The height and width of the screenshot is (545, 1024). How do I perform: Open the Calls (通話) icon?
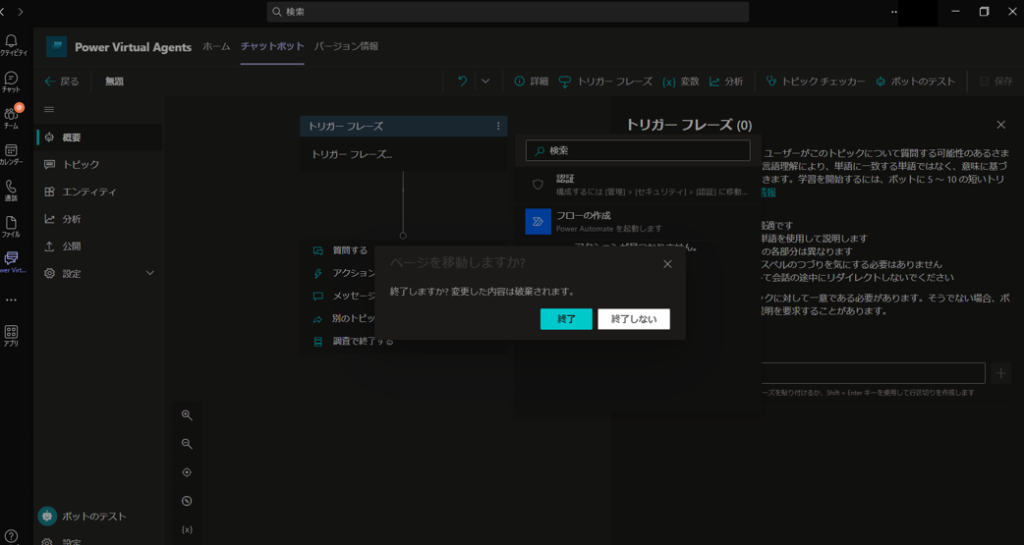(11, 191)
